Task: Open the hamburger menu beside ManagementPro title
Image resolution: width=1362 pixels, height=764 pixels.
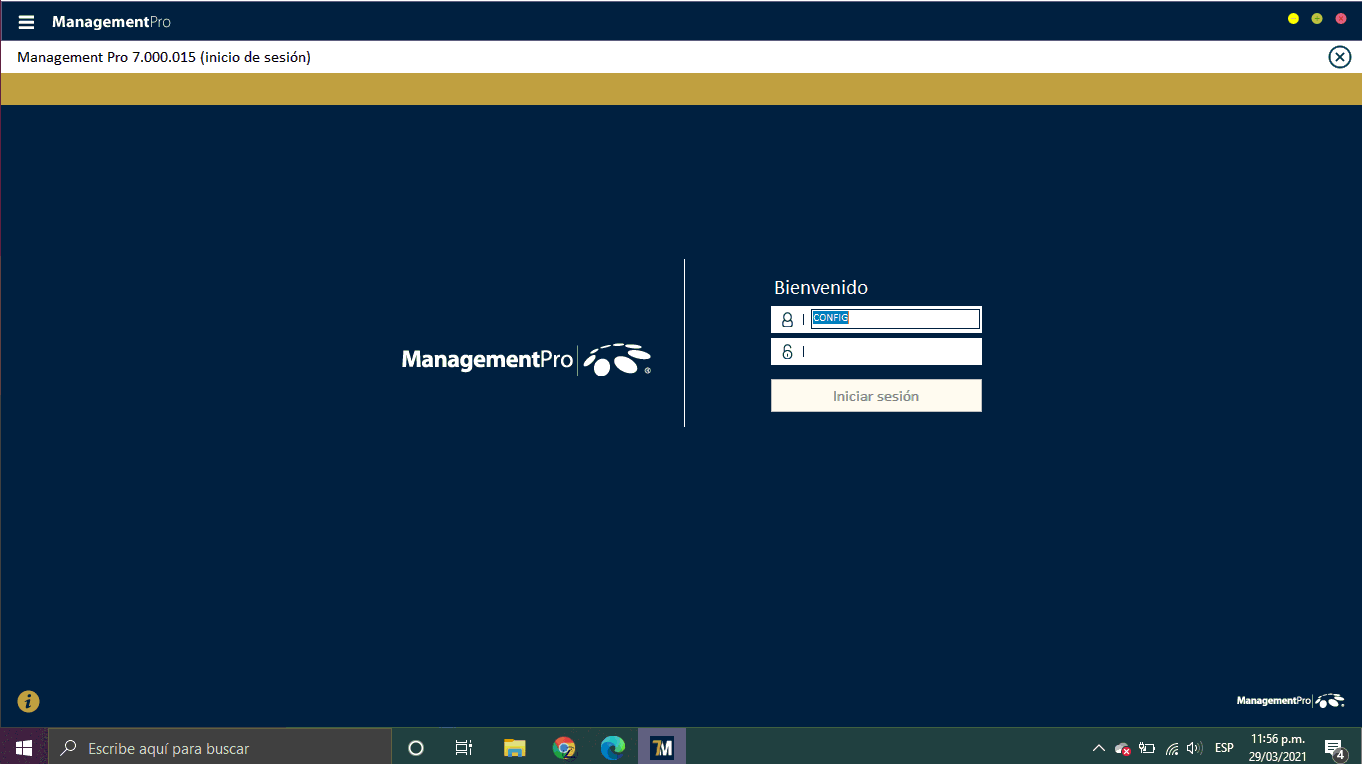Action: 27,22
